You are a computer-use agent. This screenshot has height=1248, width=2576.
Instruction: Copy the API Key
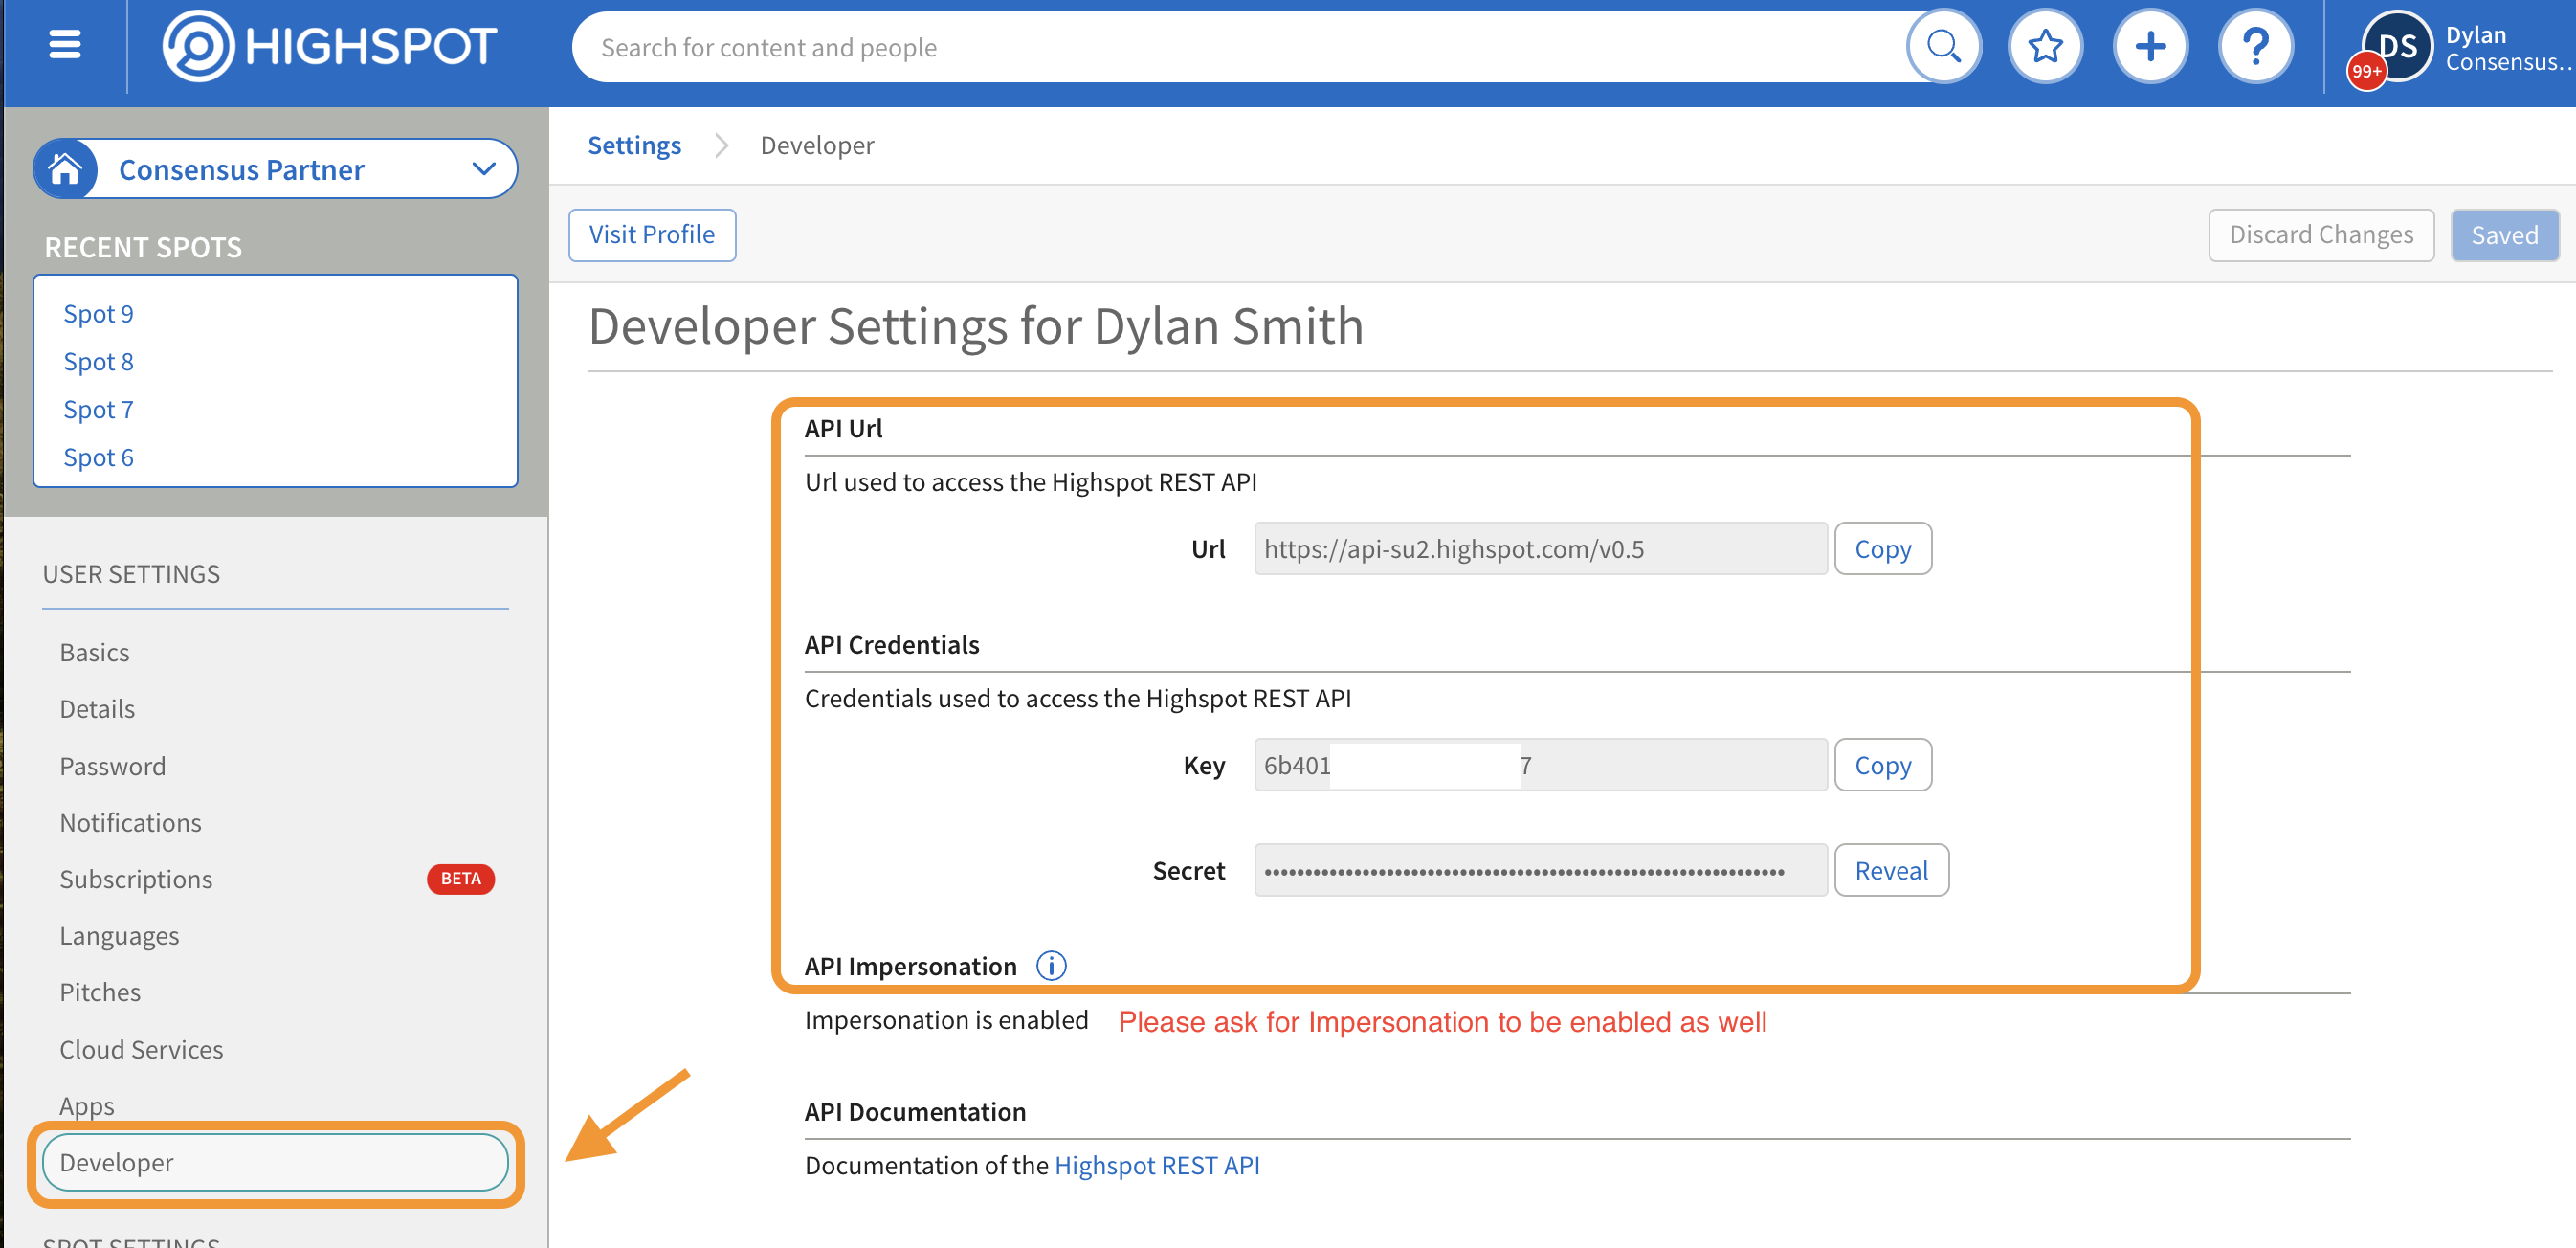click(x=1882, y=765)
